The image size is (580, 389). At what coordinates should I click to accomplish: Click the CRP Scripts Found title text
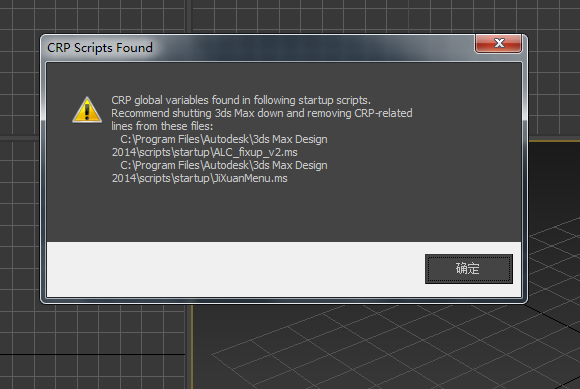point(100,48)
